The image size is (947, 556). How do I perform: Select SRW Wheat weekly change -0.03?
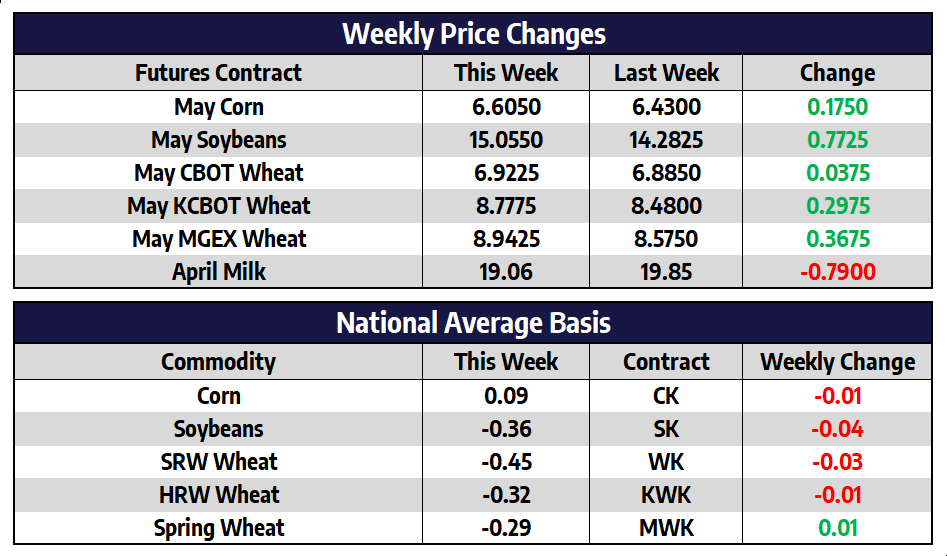pos(837,462)
